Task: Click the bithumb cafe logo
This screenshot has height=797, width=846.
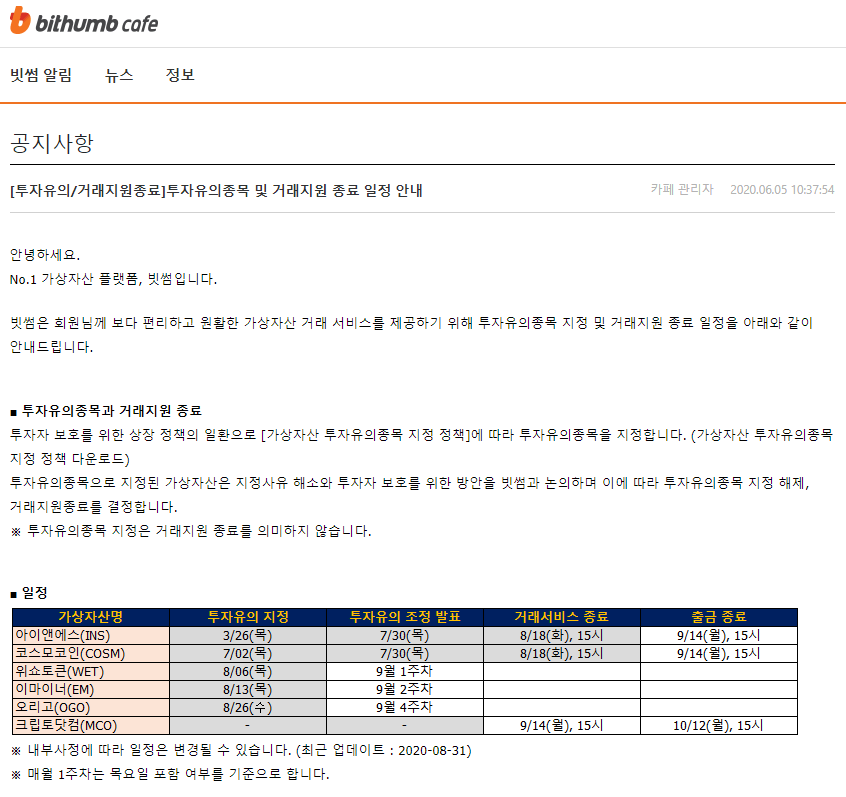Action: [x=84, y=21]
